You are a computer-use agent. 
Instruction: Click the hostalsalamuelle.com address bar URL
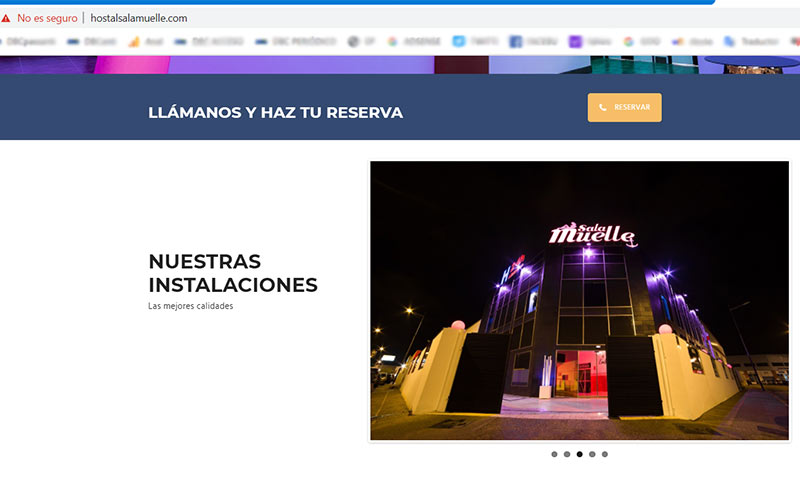pos(139,18)
